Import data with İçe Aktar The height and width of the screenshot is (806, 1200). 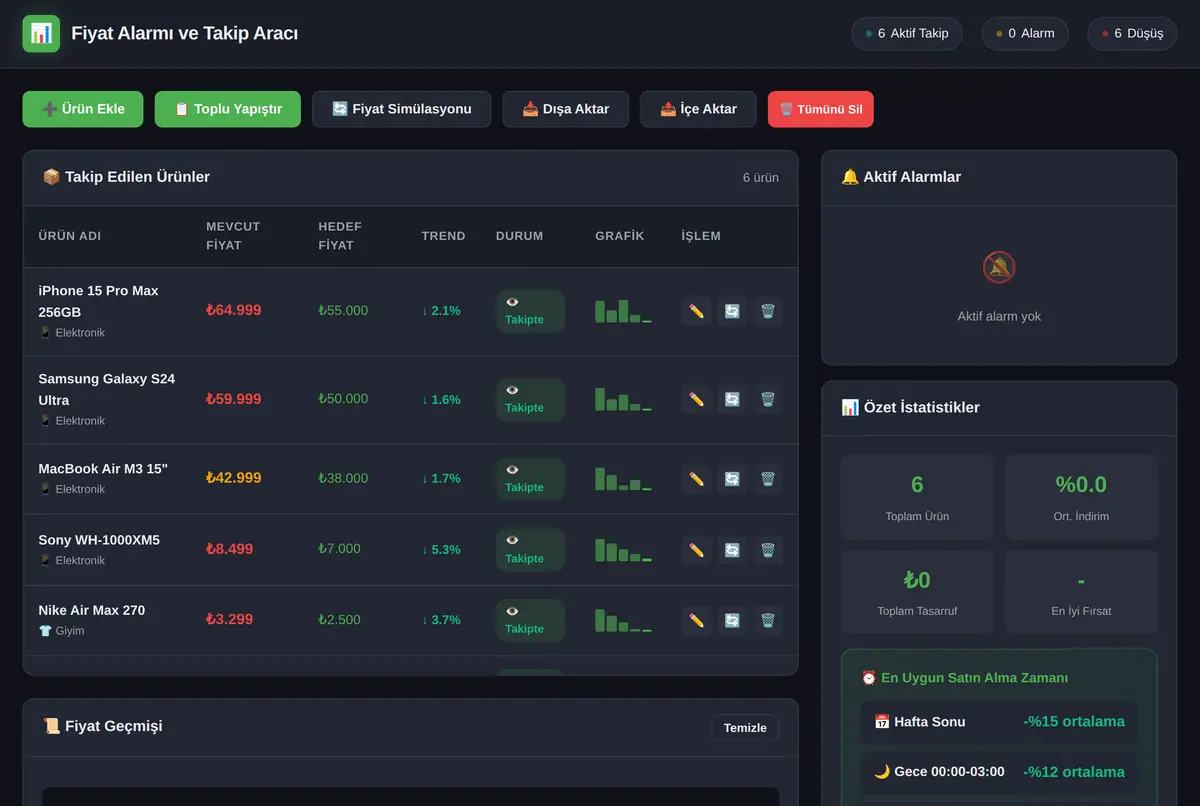coord(698,109)
